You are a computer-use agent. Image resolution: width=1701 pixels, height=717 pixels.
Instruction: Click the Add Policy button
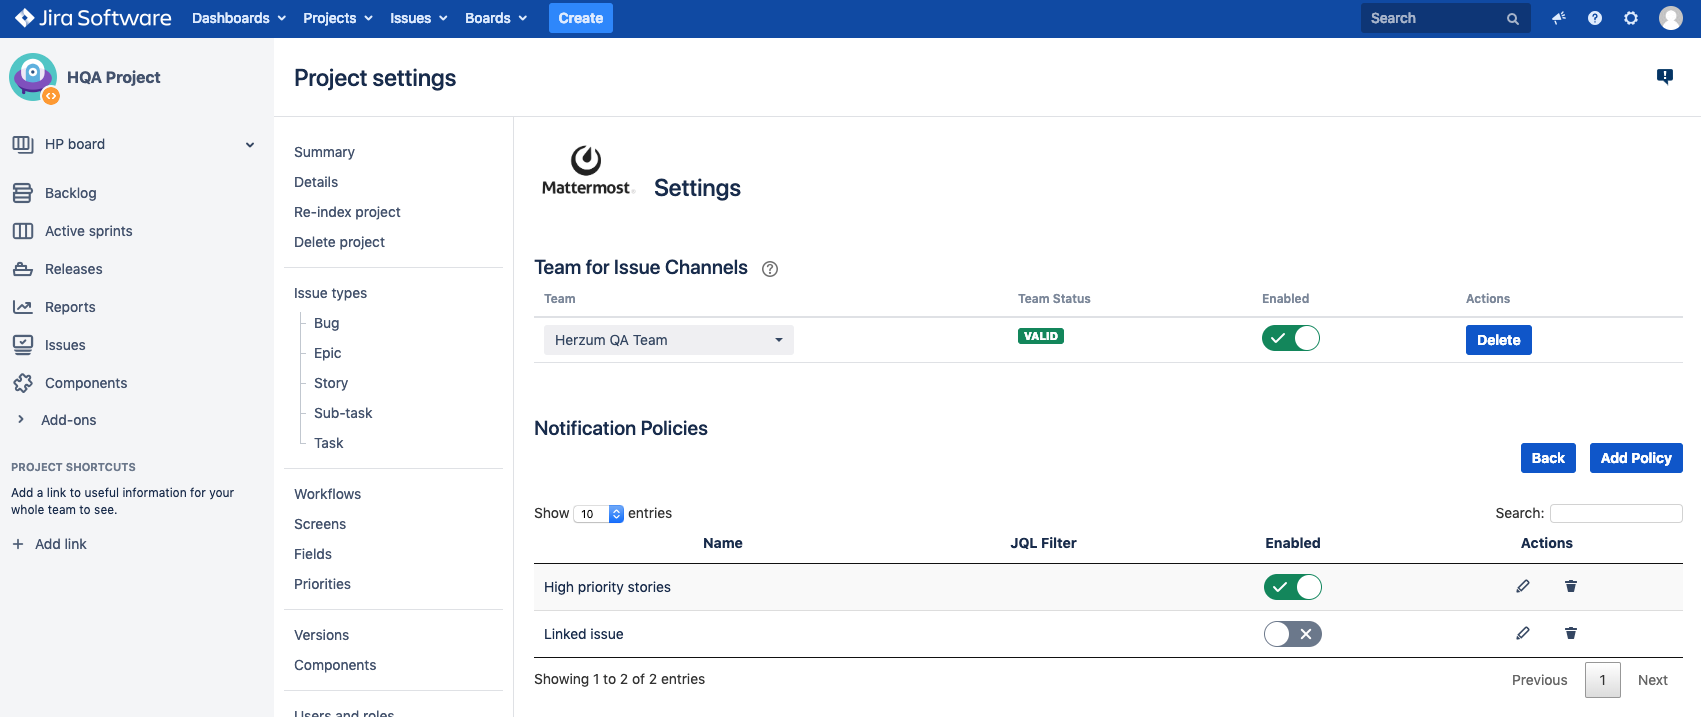pos(1635,458)
